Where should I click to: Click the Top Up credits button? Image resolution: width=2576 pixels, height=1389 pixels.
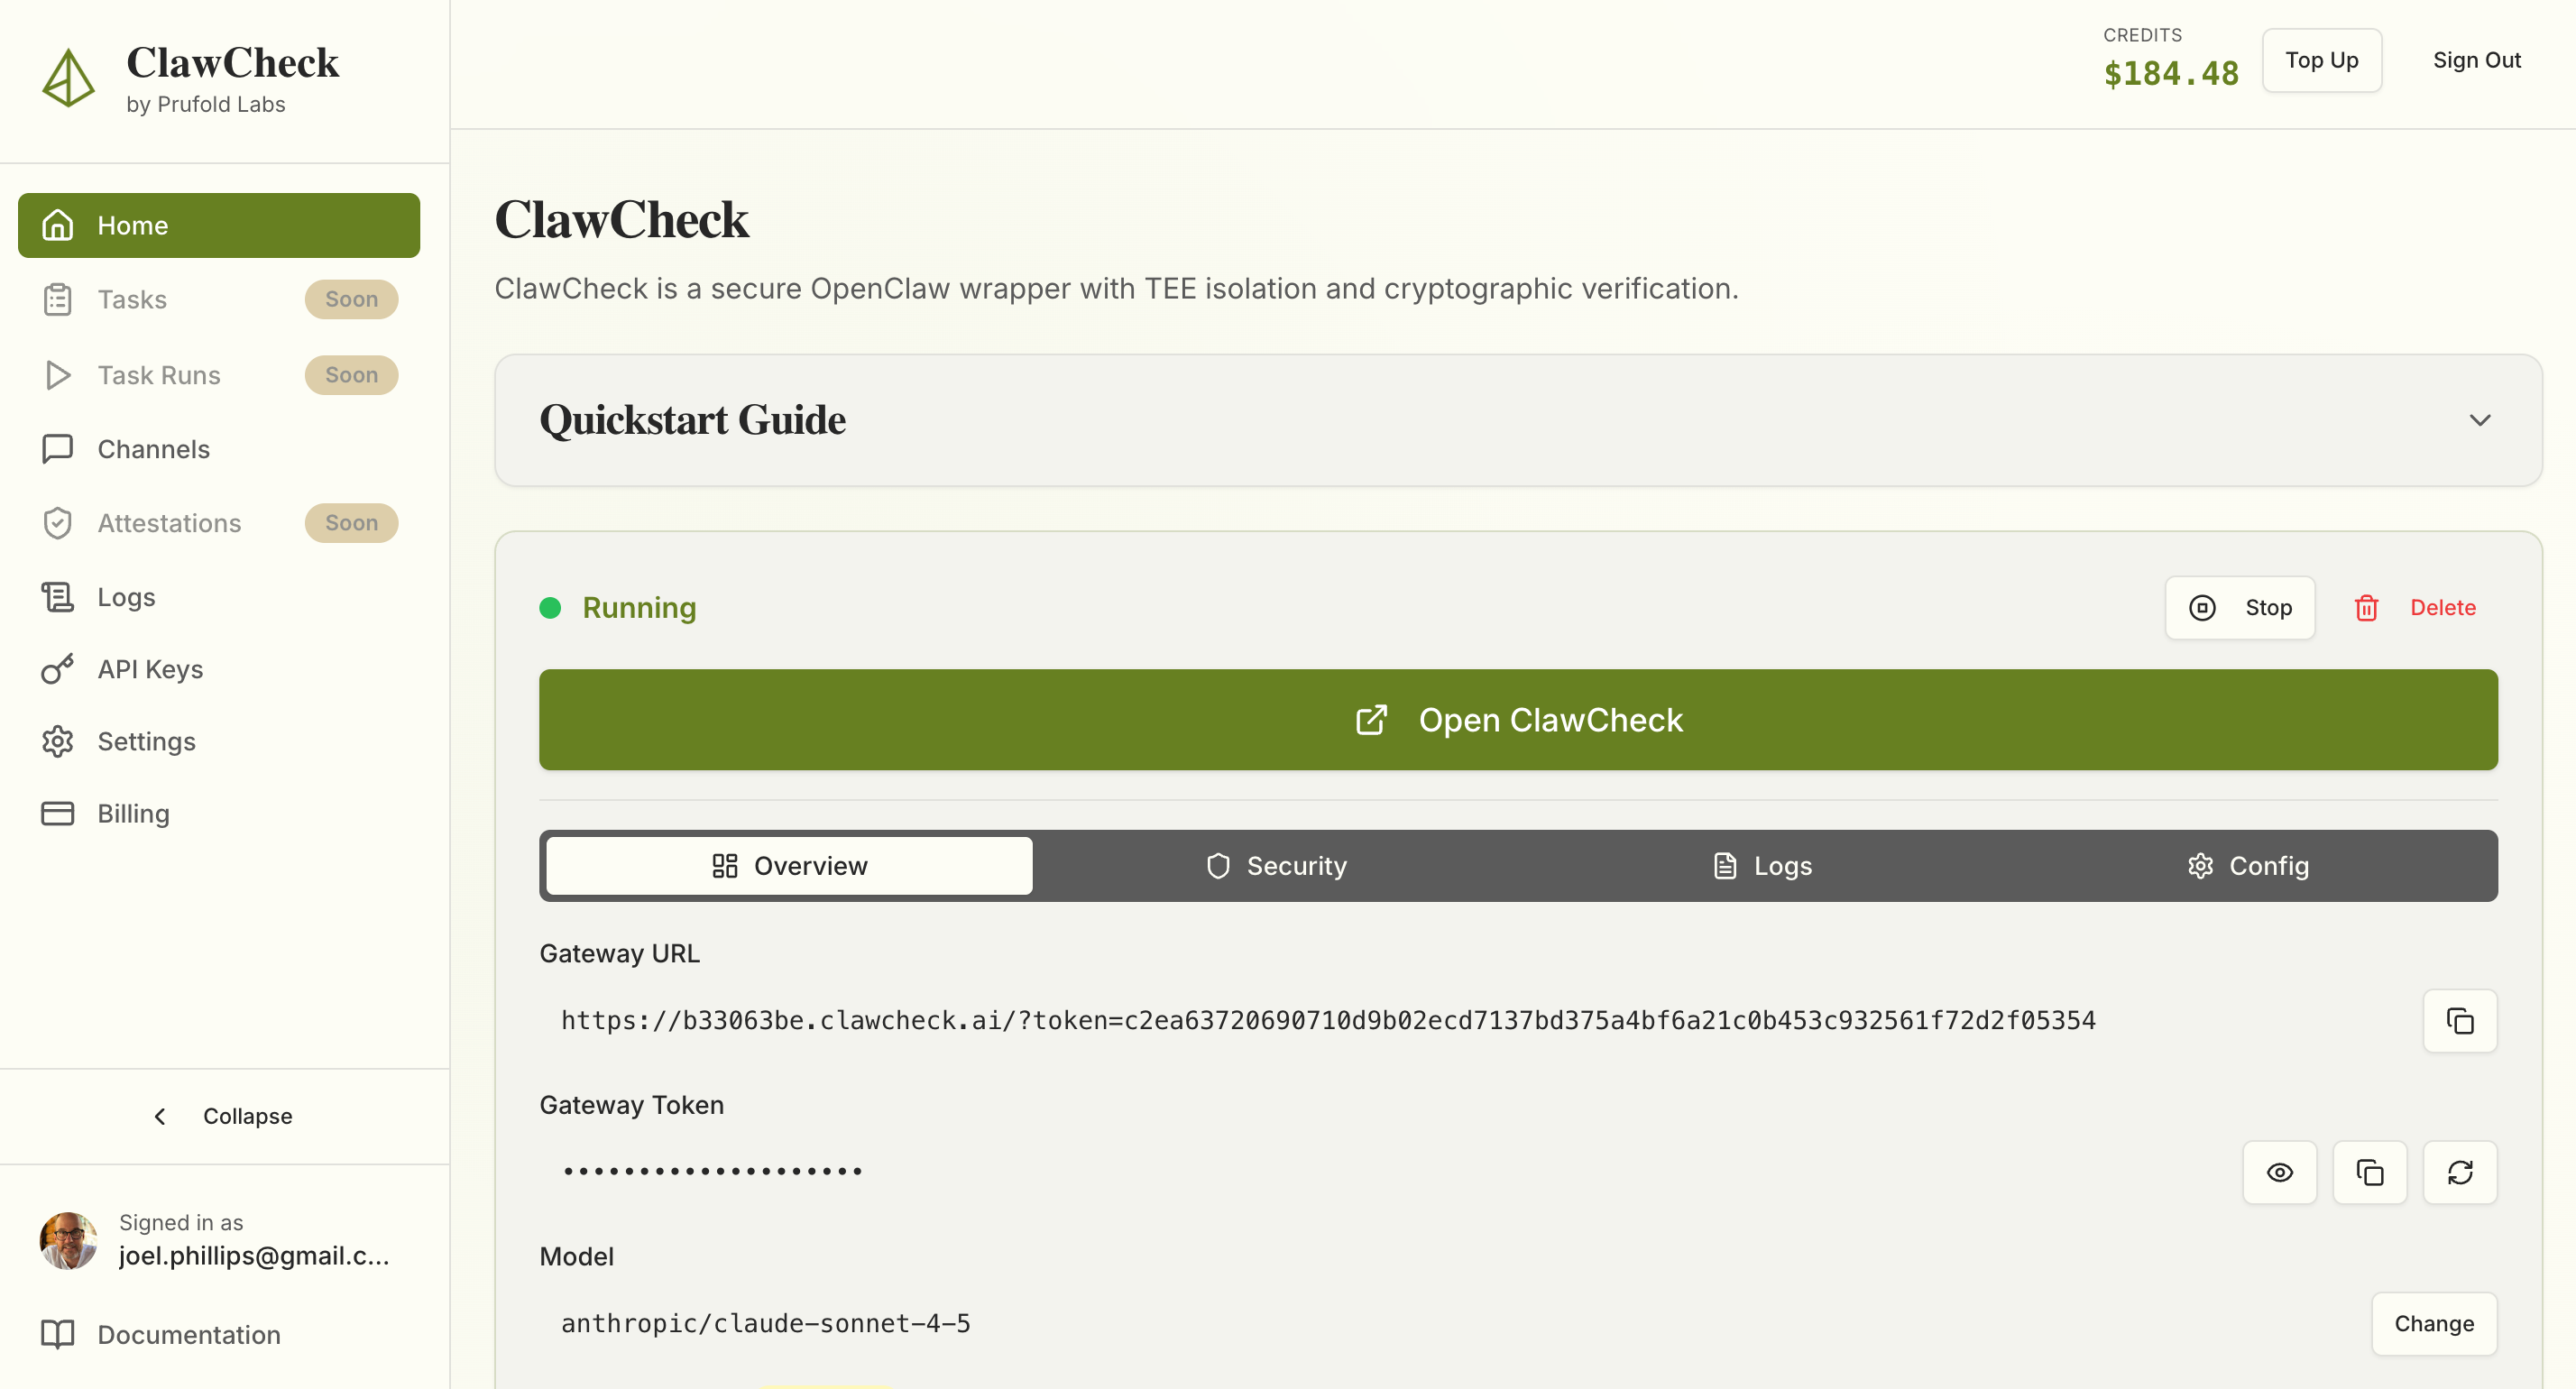2321,60
